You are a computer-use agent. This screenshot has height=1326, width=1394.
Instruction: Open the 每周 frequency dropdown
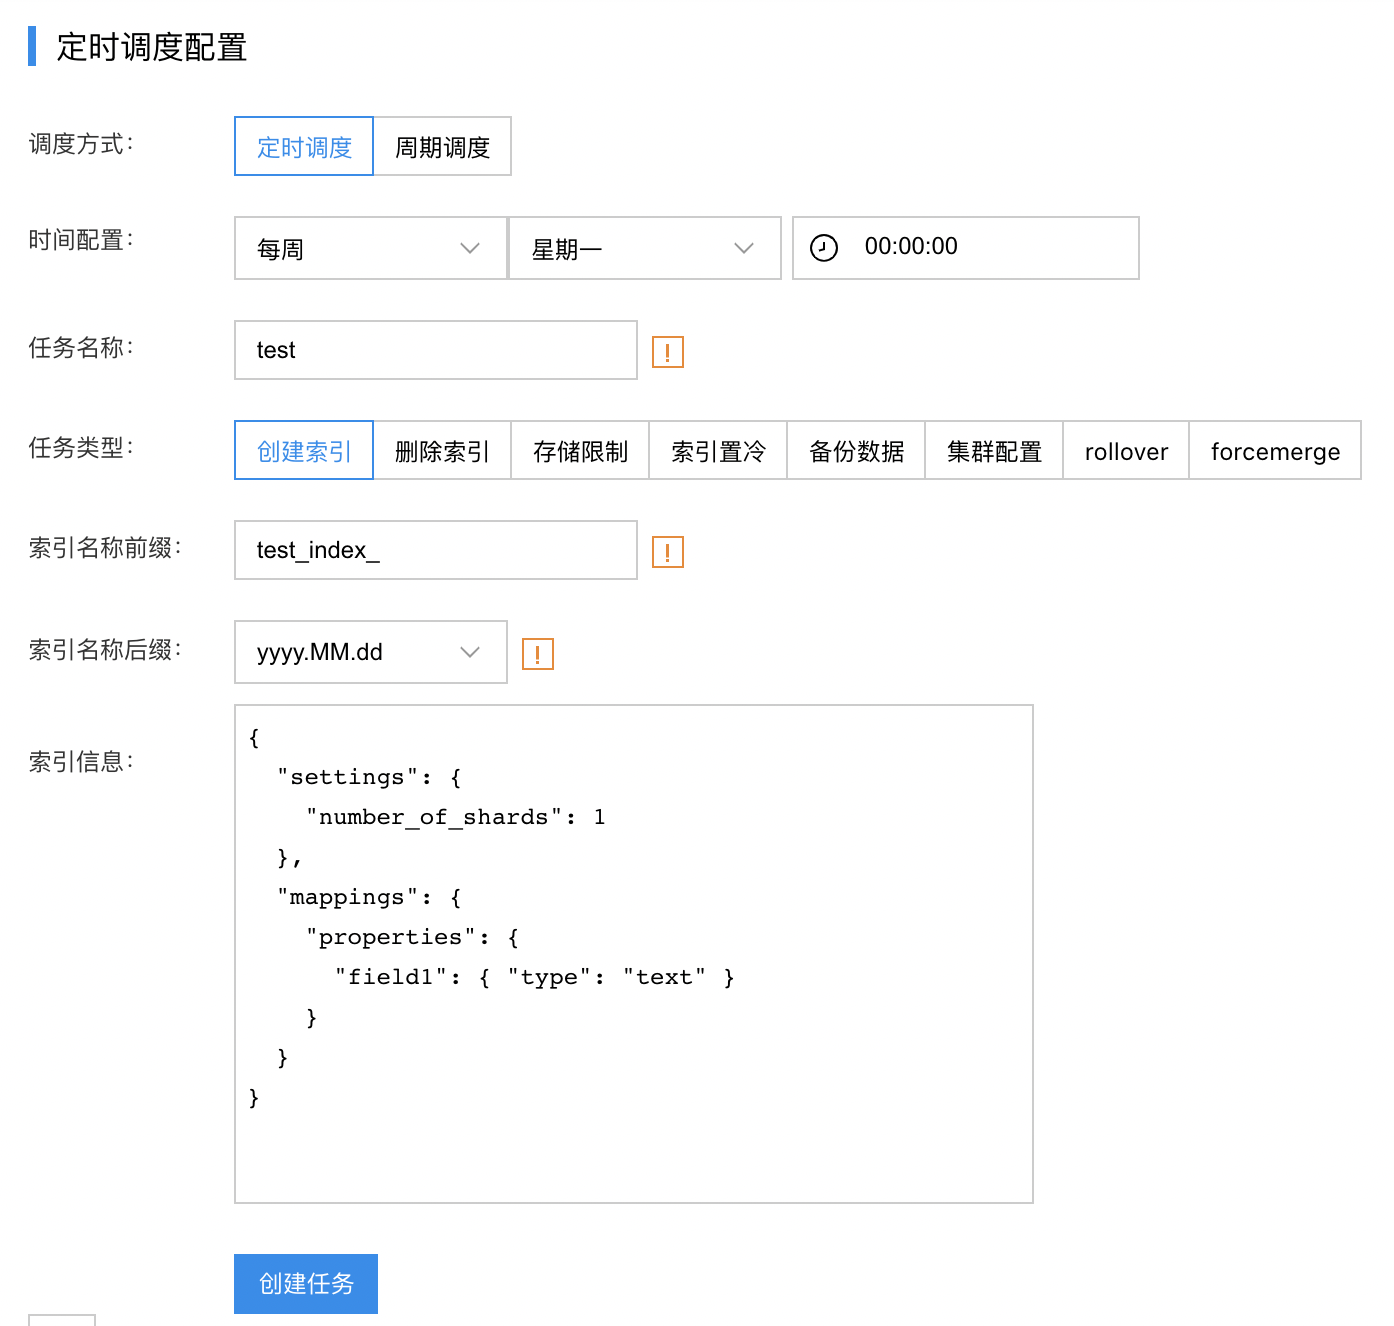point(370,248)
